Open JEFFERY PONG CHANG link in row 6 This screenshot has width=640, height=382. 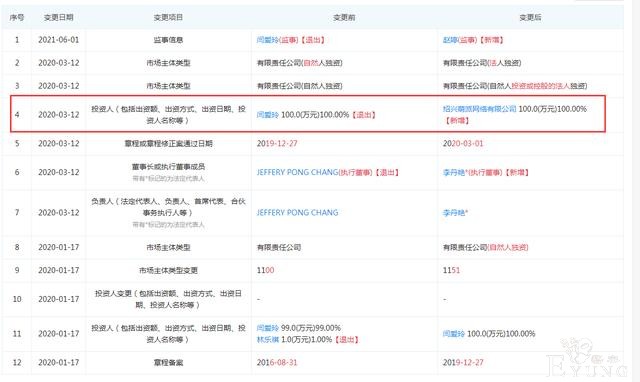point(298,172)
